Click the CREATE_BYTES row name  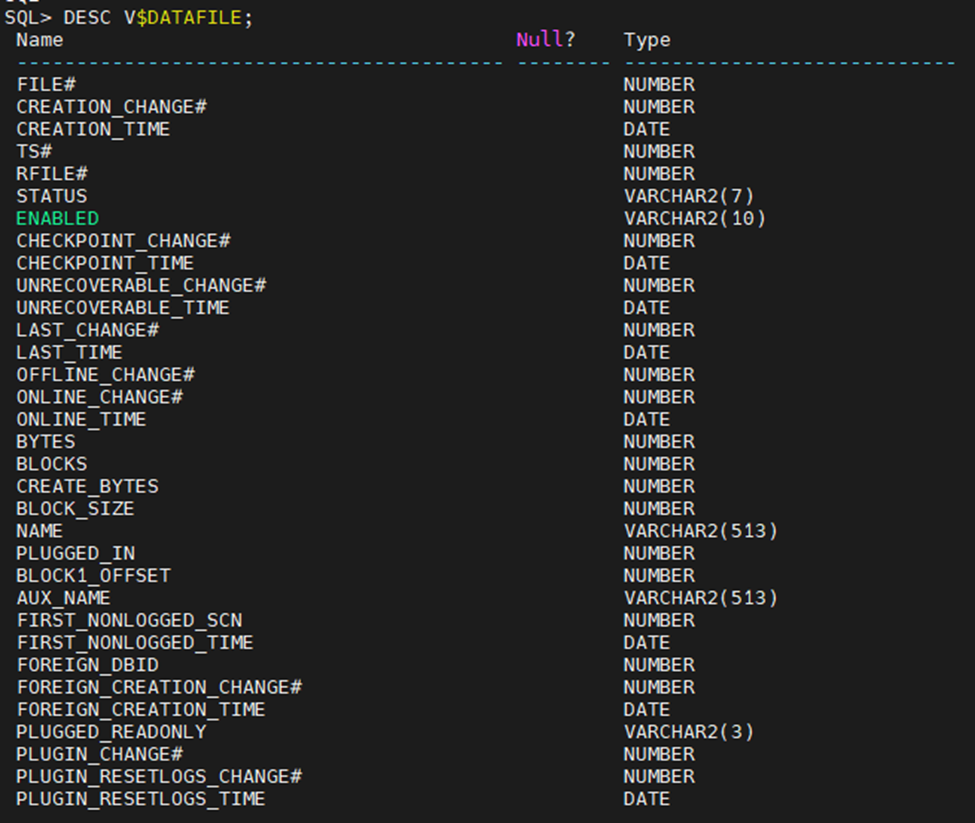(x=88, y=487)
